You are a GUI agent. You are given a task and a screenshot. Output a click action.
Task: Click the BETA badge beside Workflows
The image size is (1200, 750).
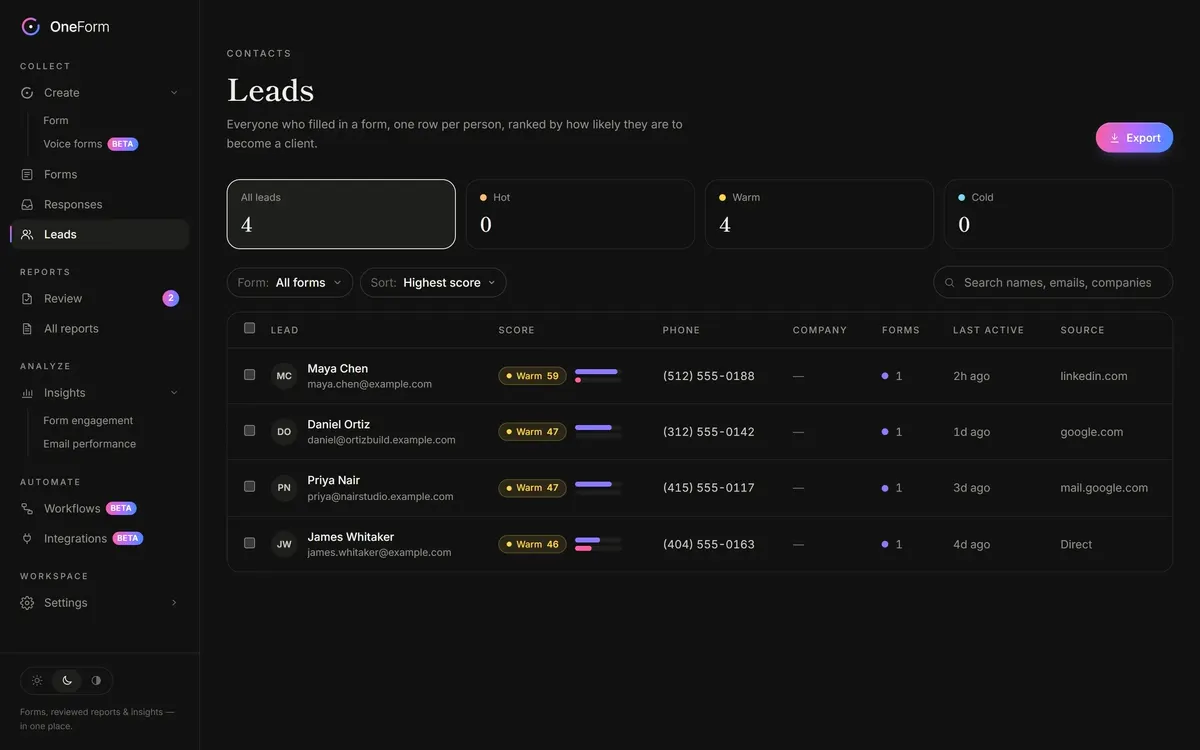[x=121, y=508]
